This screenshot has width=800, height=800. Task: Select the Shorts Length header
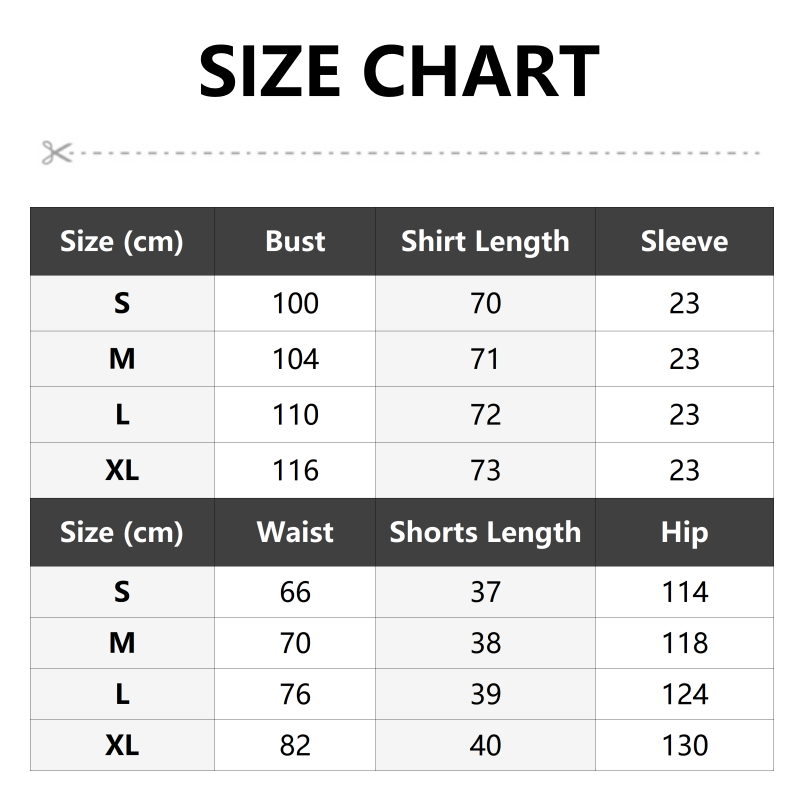pos(485,532)
